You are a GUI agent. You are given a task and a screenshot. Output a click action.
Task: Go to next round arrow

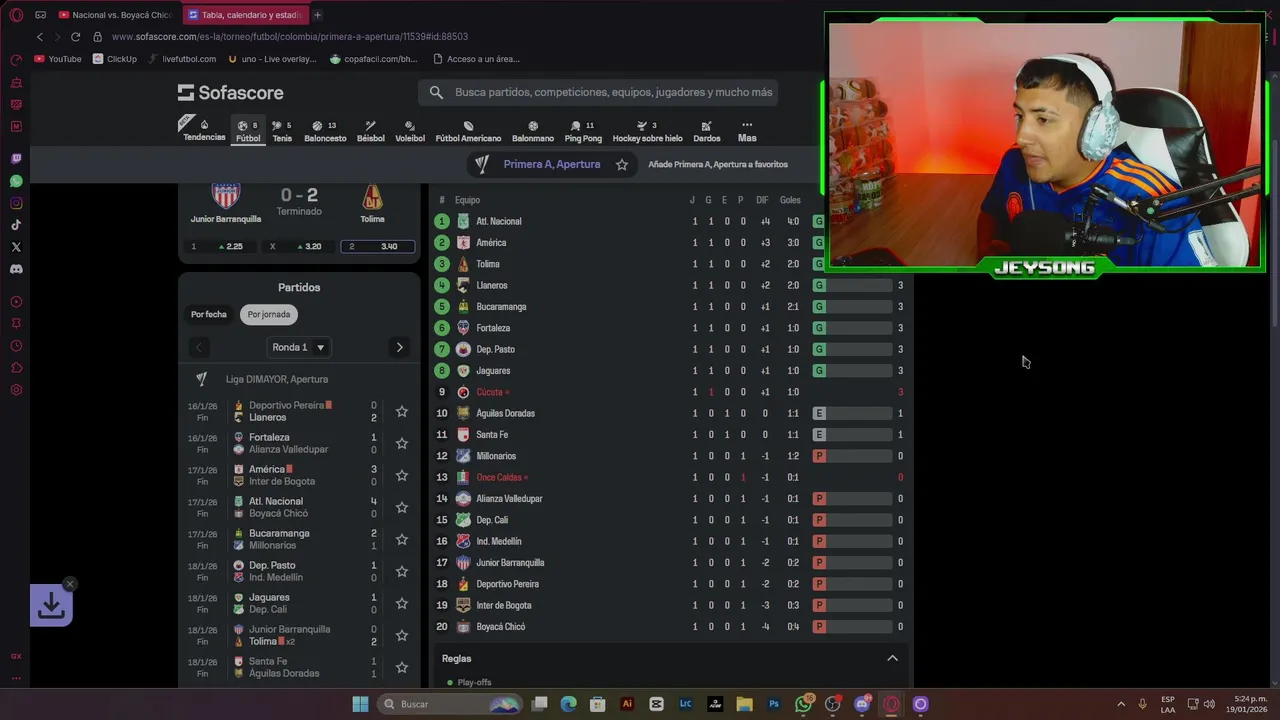point(399,347)
